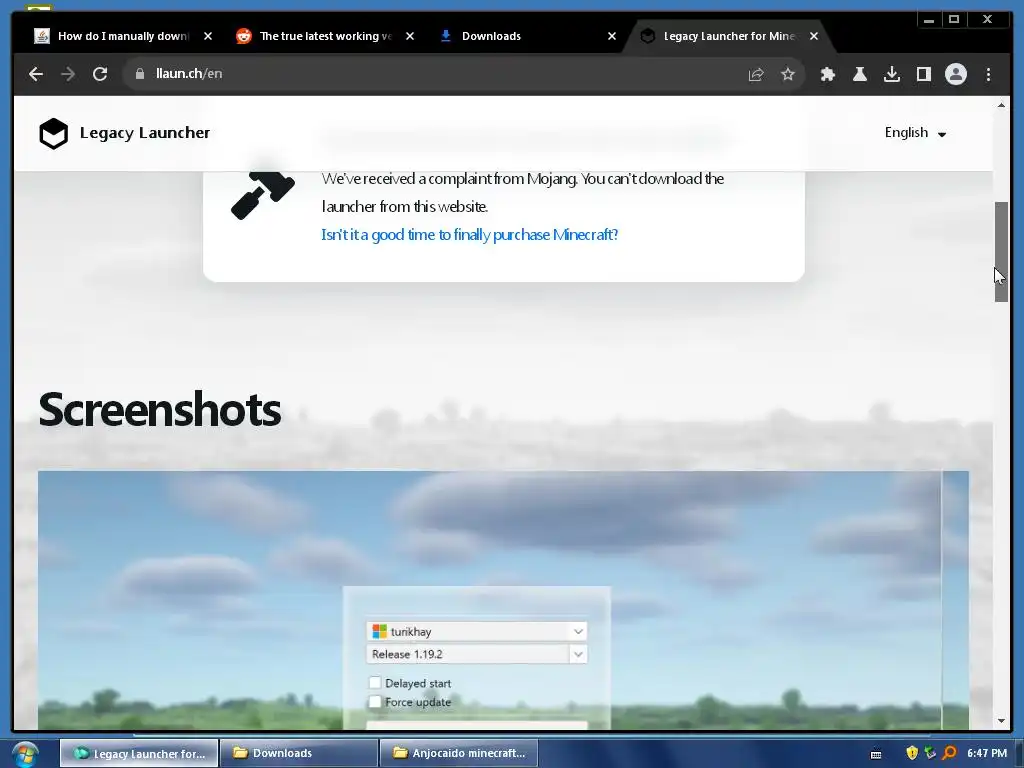Open the Extensions puzzle icon
This screenshot has width=1024, height=768.
click(827, 74)
